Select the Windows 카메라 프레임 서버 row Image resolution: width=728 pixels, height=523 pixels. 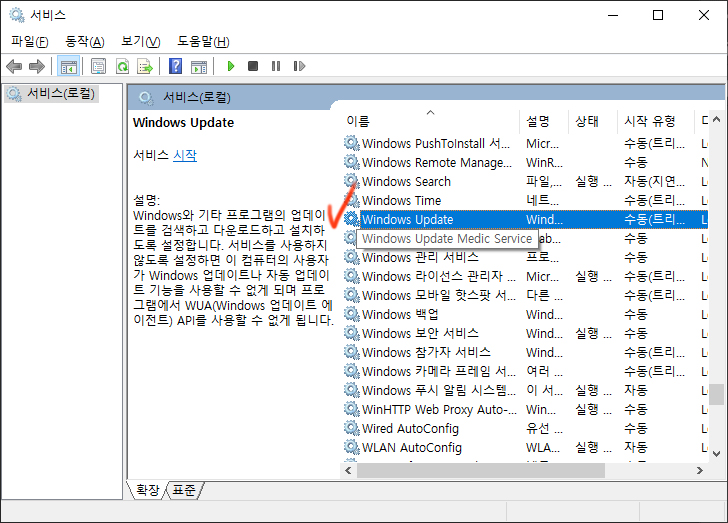pos(525,372)
